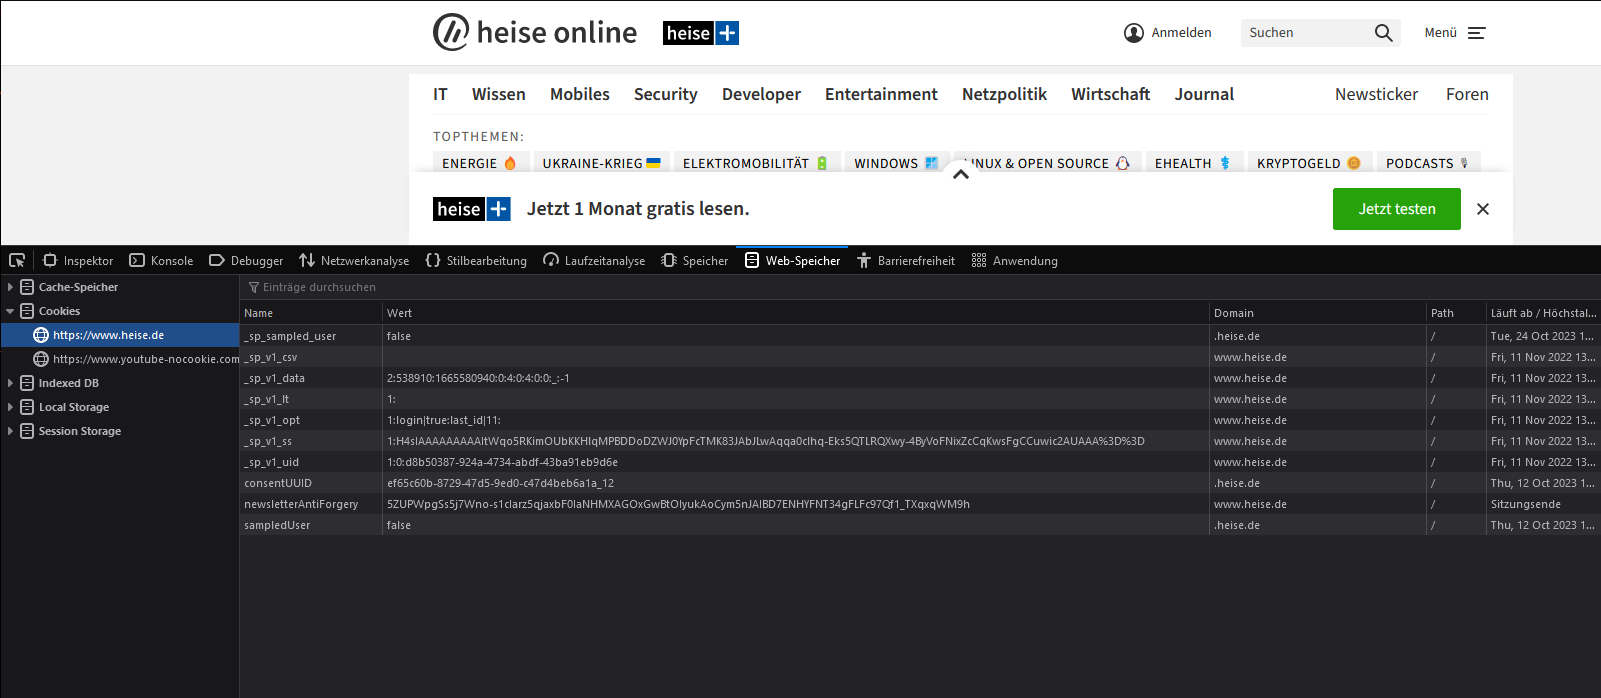Expand the Session Storage tree node
Screen dimensions: 1601x698
(x=10, y=431)
